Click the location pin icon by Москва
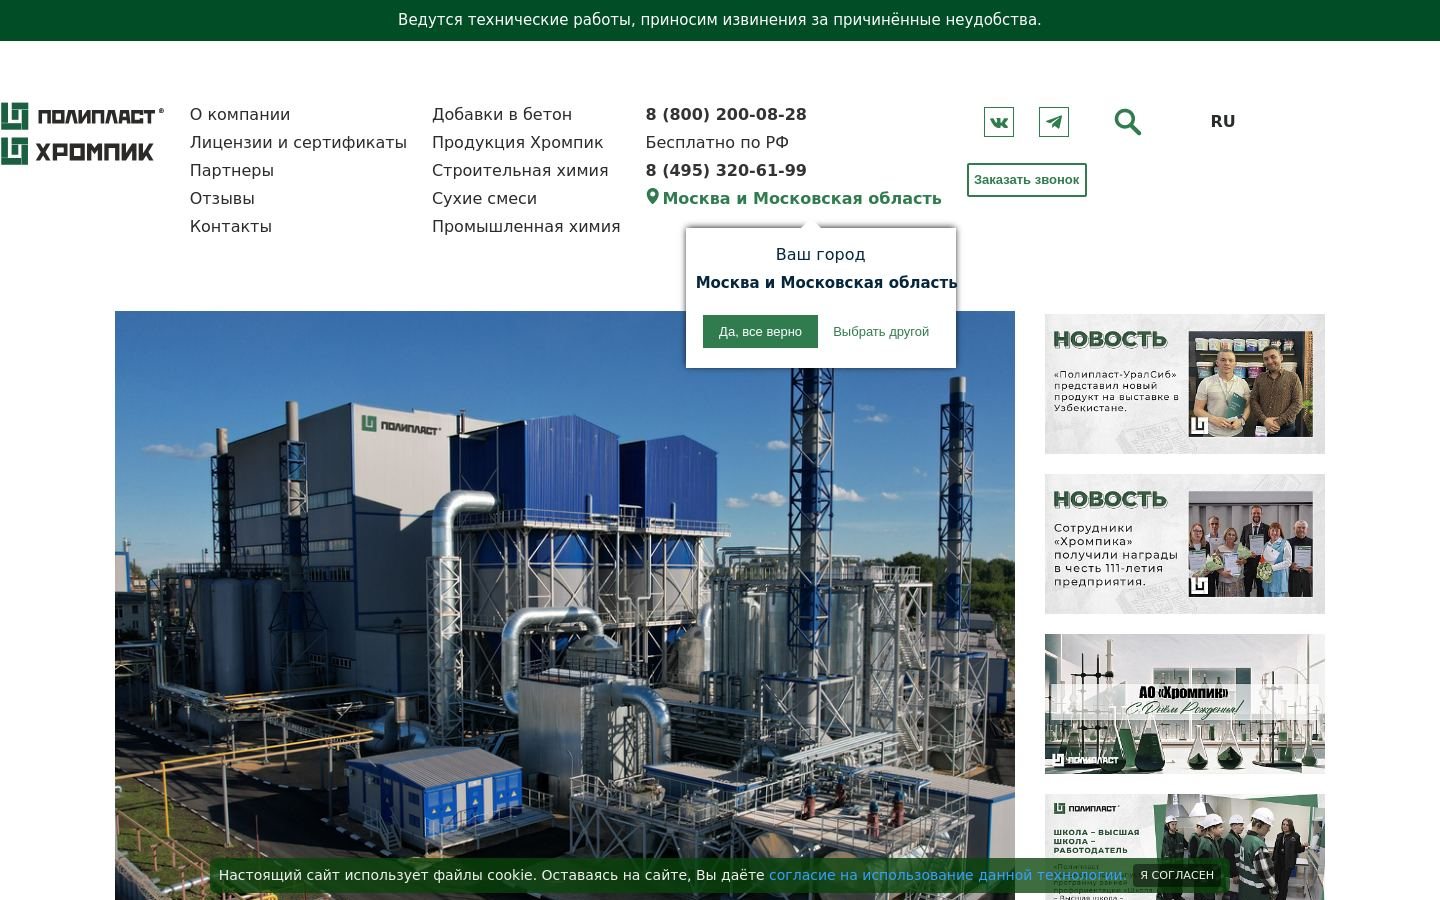 pos(652,197)
